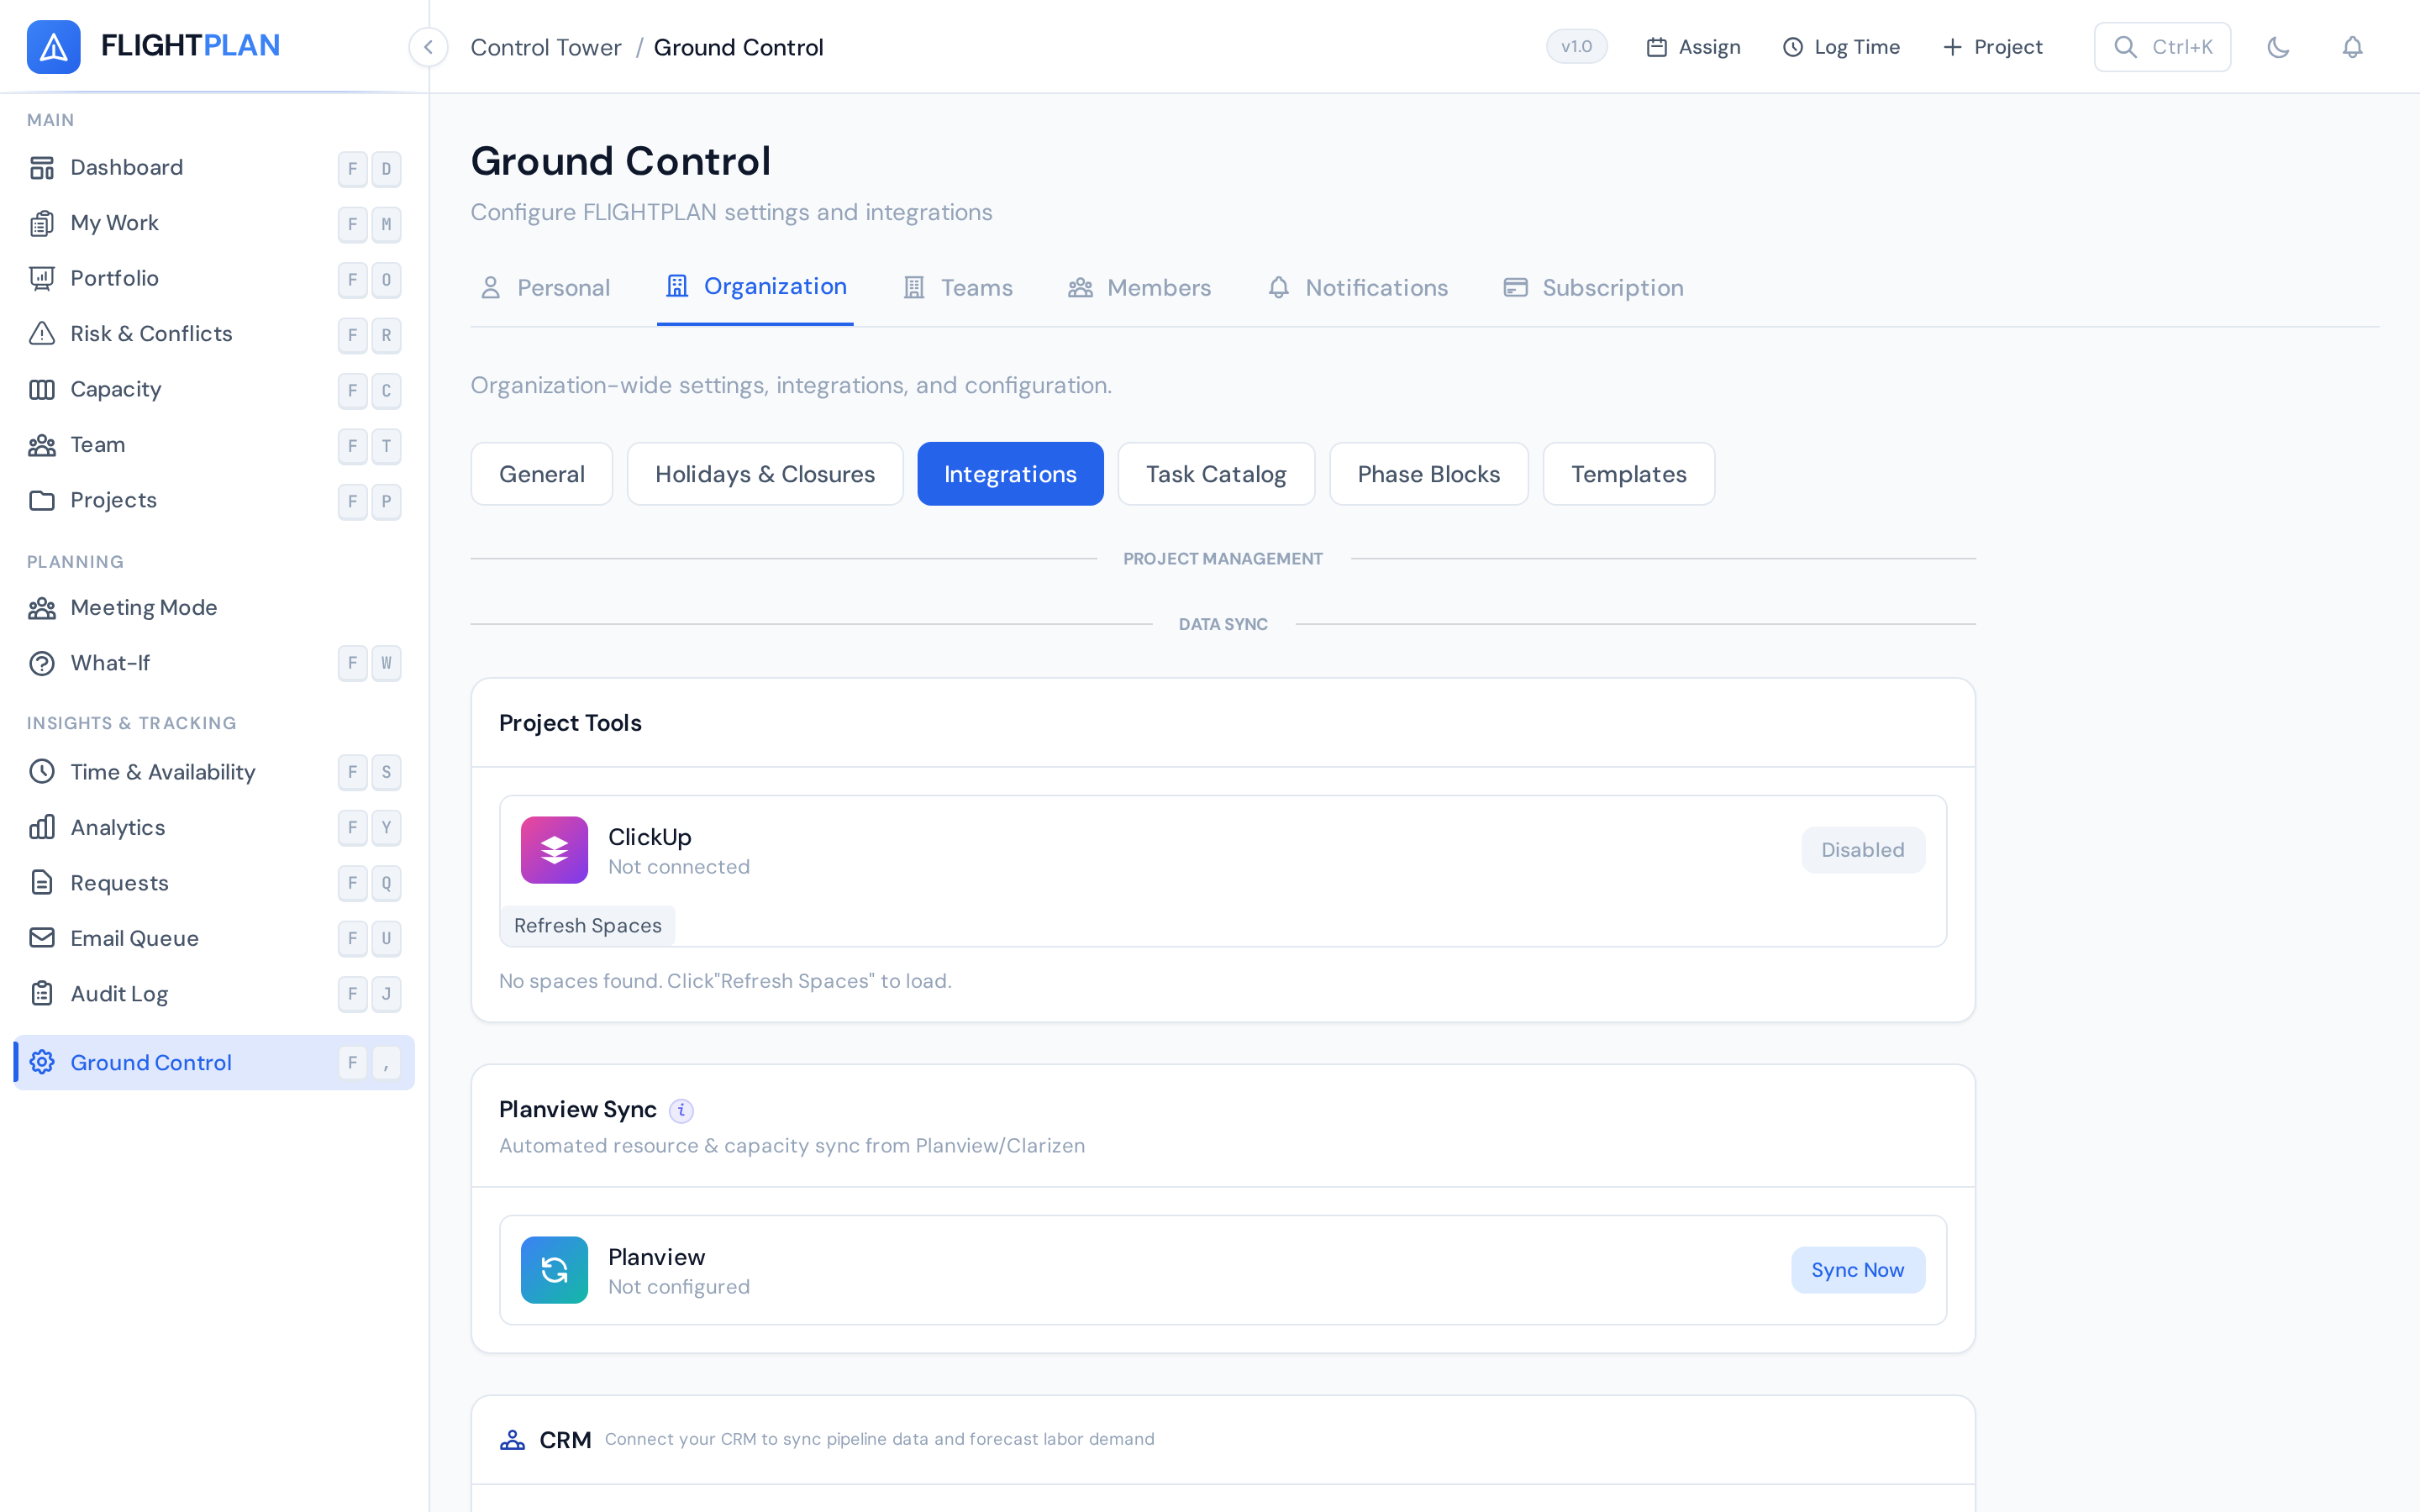The width and height of the screenshot is (2420, 1512).
Task: Open the Email Queue envelope icon
Action: 42,938
